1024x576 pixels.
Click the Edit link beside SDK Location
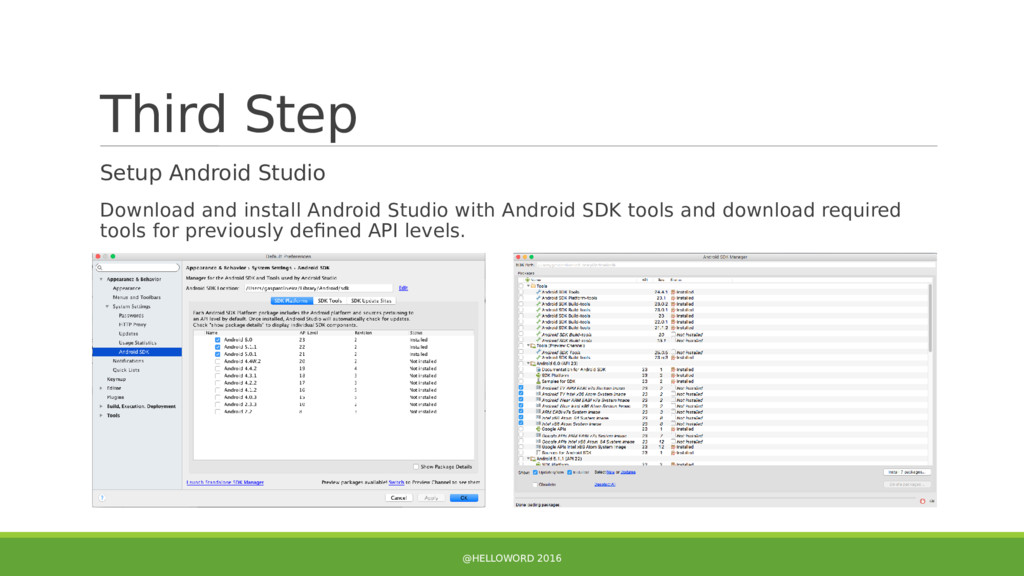click(x=403, y=288)
